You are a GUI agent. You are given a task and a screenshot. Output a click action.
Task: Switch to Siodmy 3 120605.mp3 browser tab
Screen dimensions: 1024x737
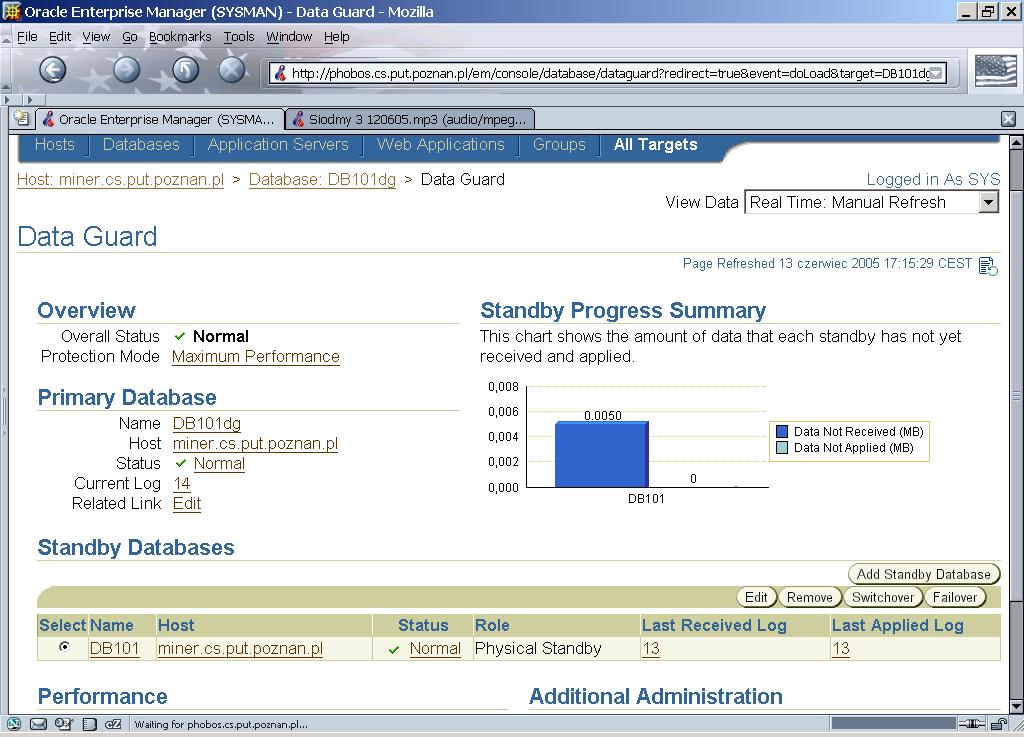click(x=410, y=119)
